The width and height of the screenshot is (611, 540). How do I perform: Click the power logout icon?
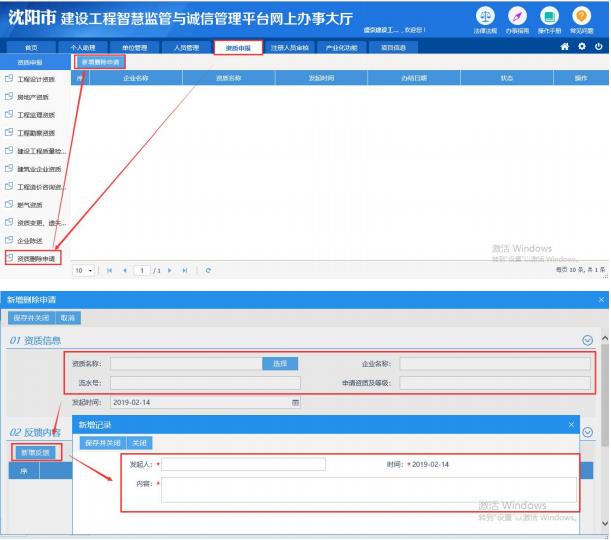(598, 47)
